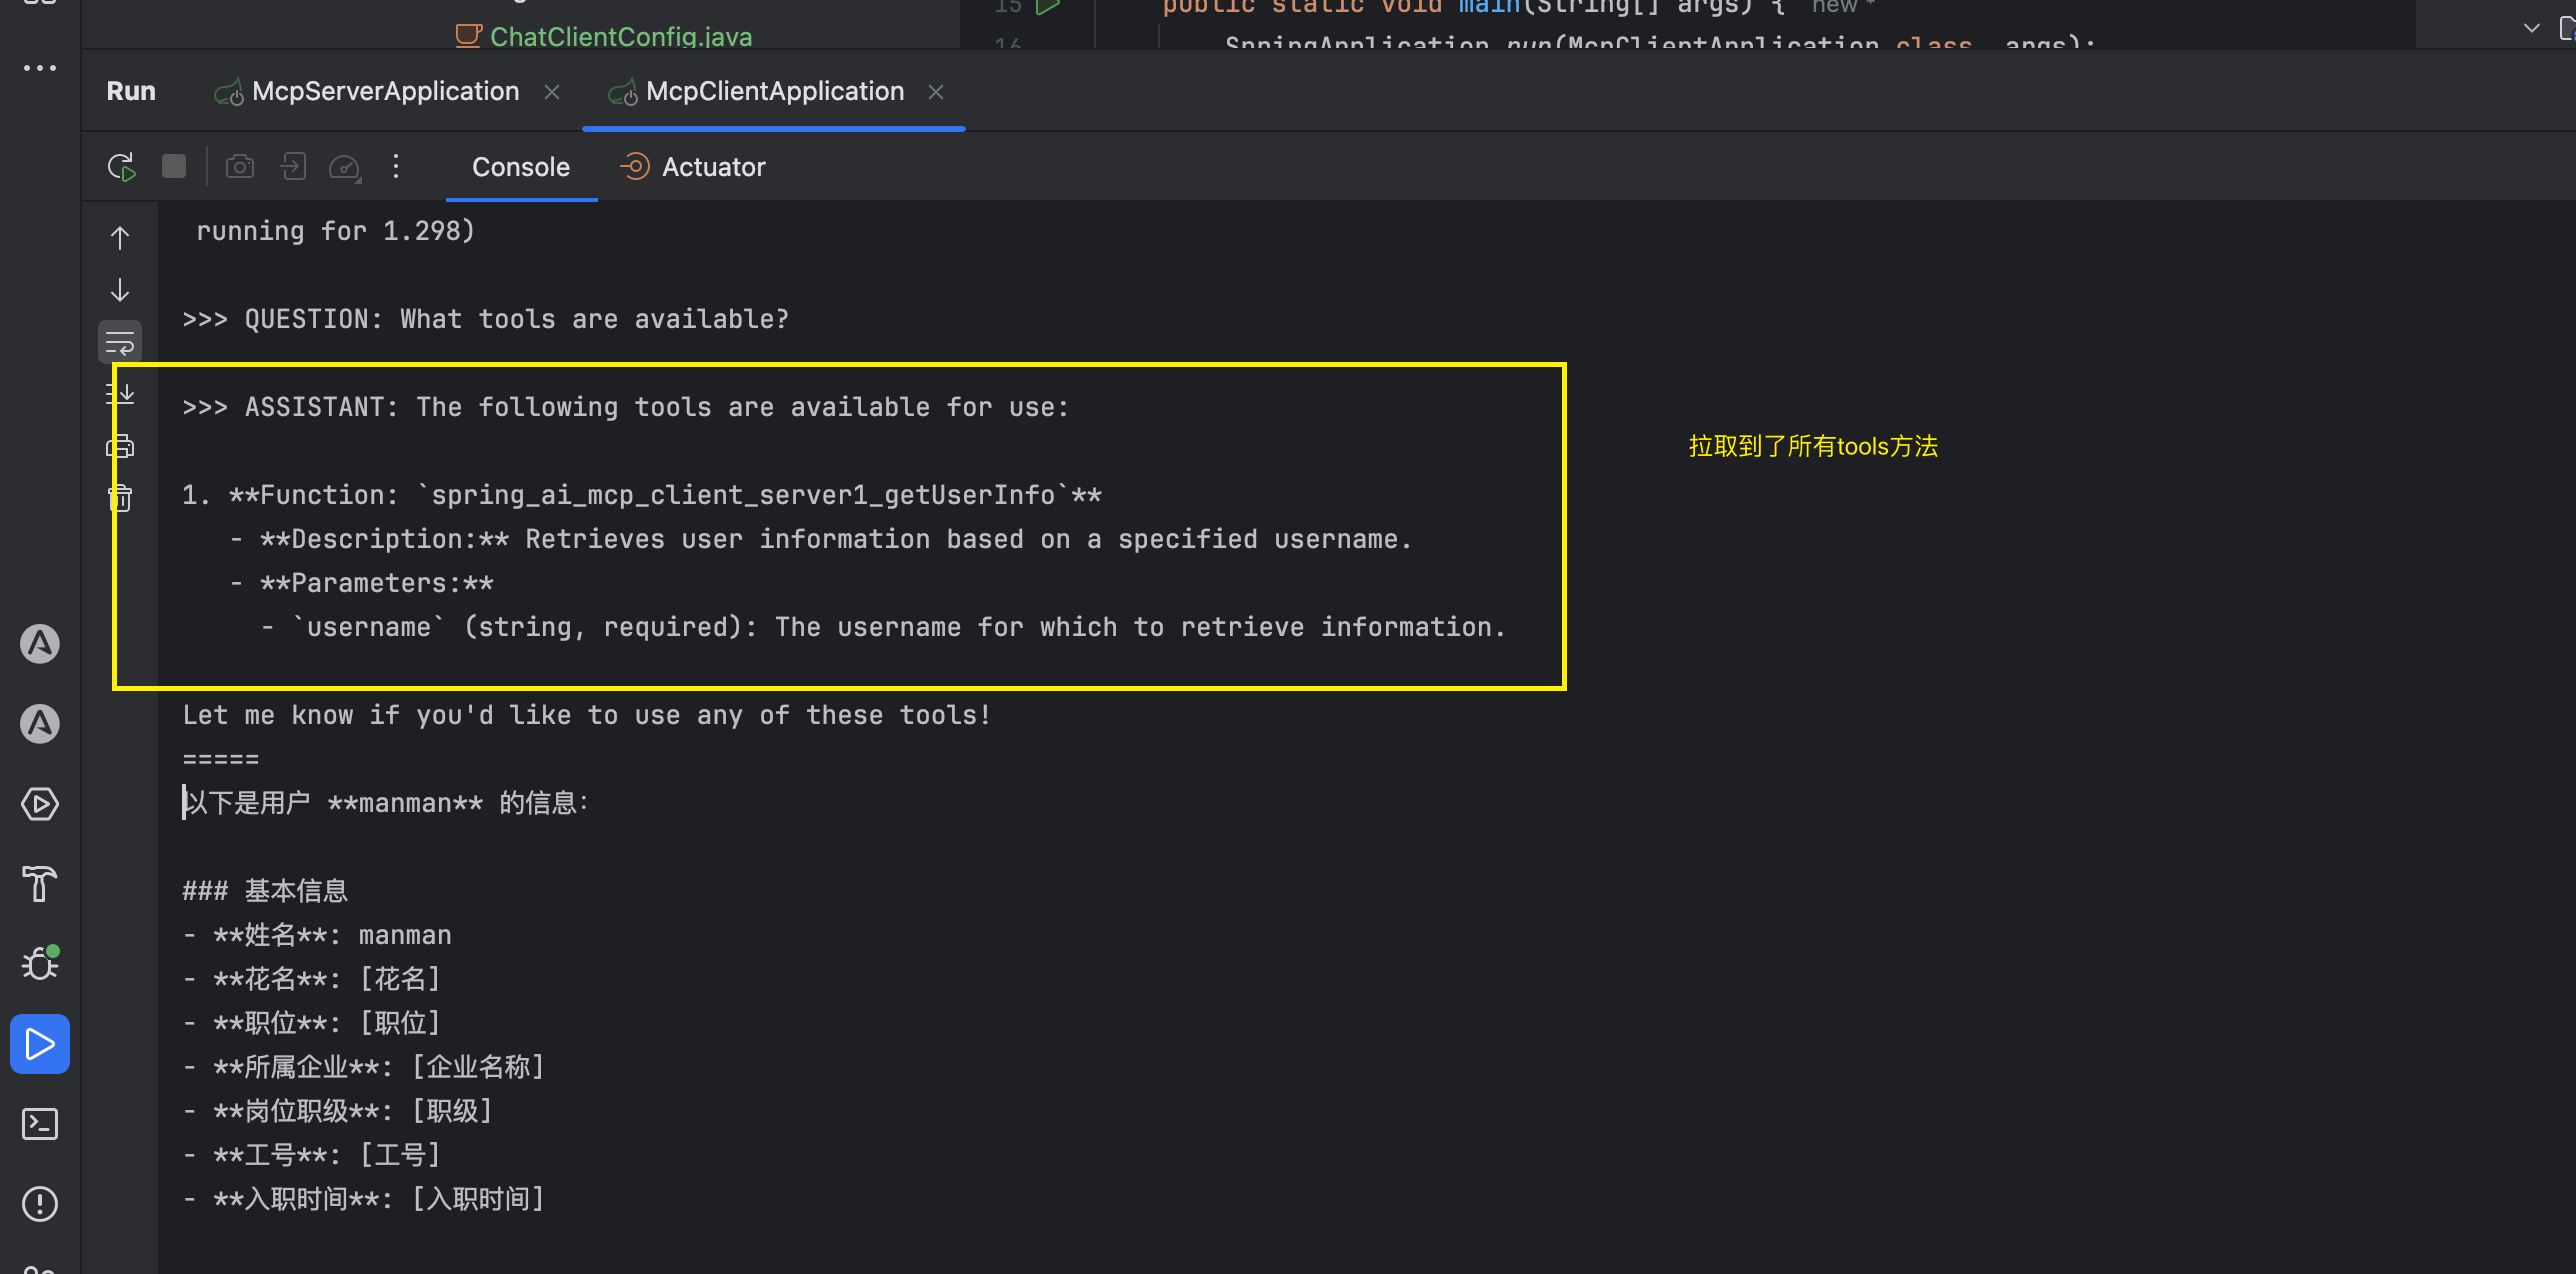Open the Problems tool window
The width and height of the screenshot is (2576, 1274).
click(x=40, y=1204)
